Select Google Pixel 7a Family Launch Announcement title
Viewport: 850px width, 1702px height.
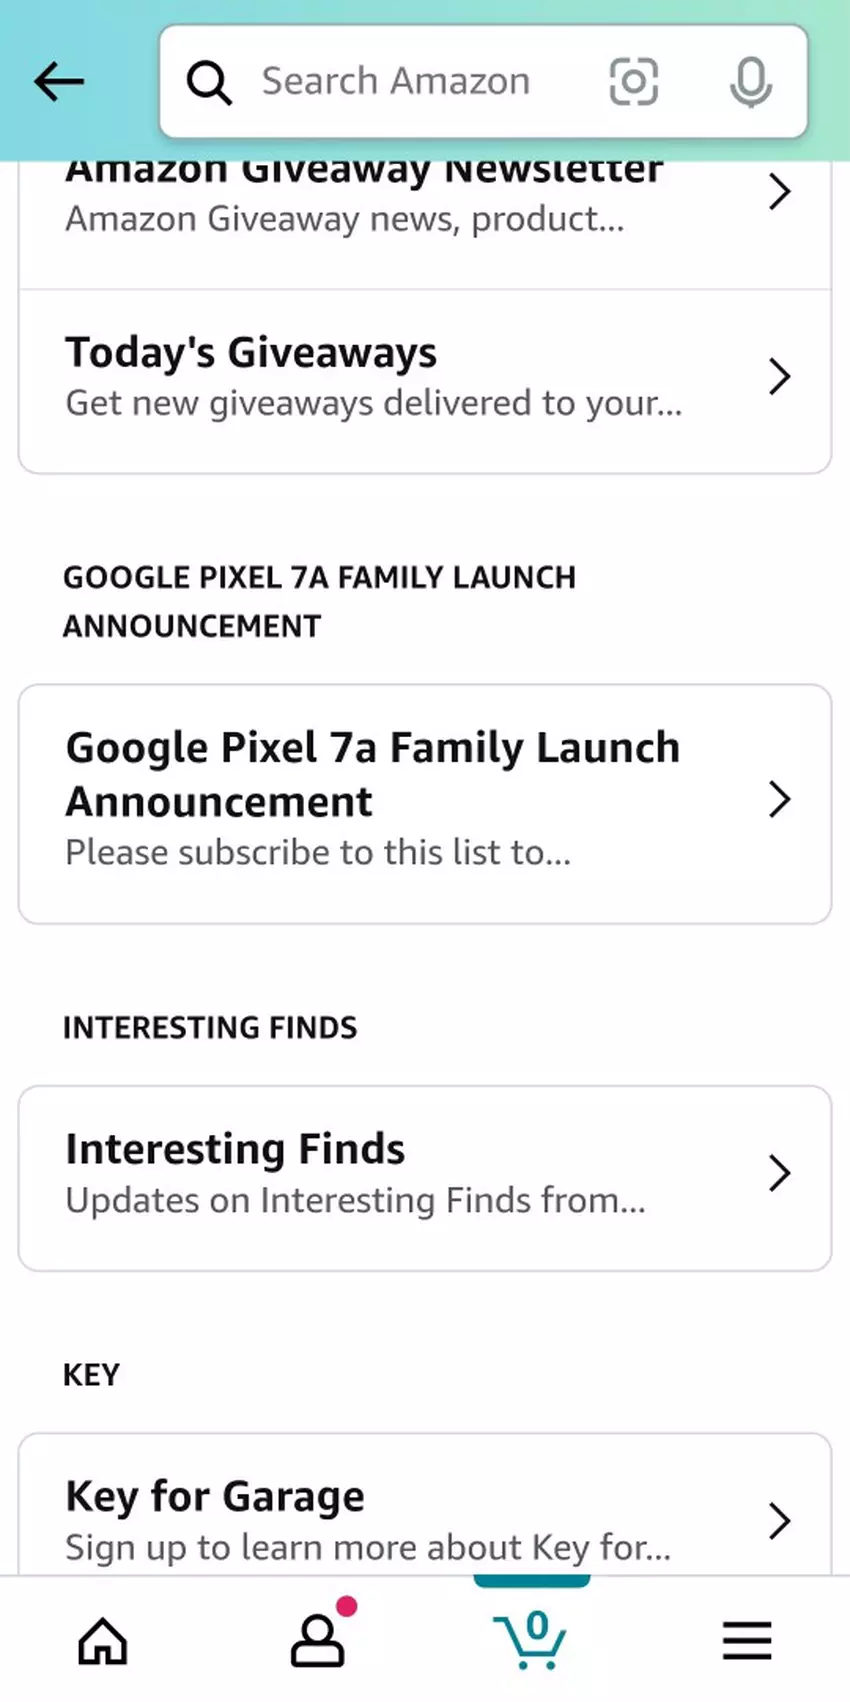(372, 774)
